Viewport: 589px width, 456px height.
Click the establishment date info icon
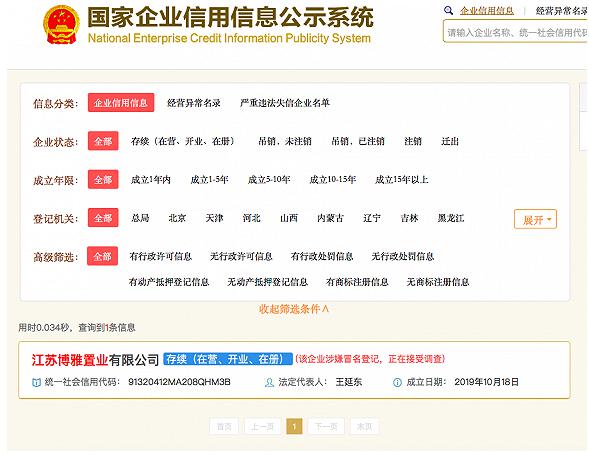point(397,382)
